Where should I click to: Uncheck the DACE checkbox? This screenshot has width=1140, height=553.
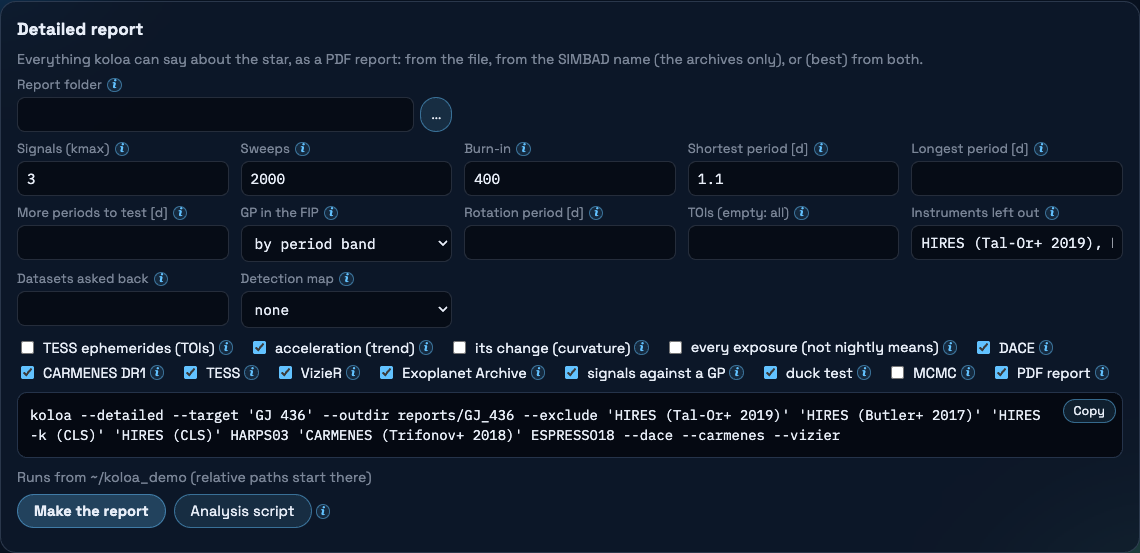984,348
